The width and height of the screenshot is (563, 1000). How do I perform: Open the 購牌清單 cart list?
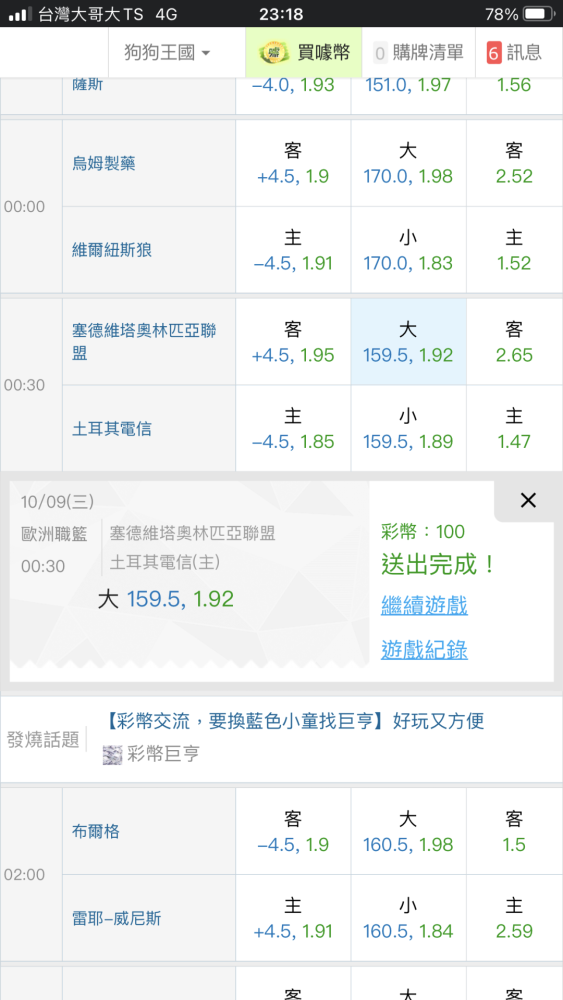(418, 53)
